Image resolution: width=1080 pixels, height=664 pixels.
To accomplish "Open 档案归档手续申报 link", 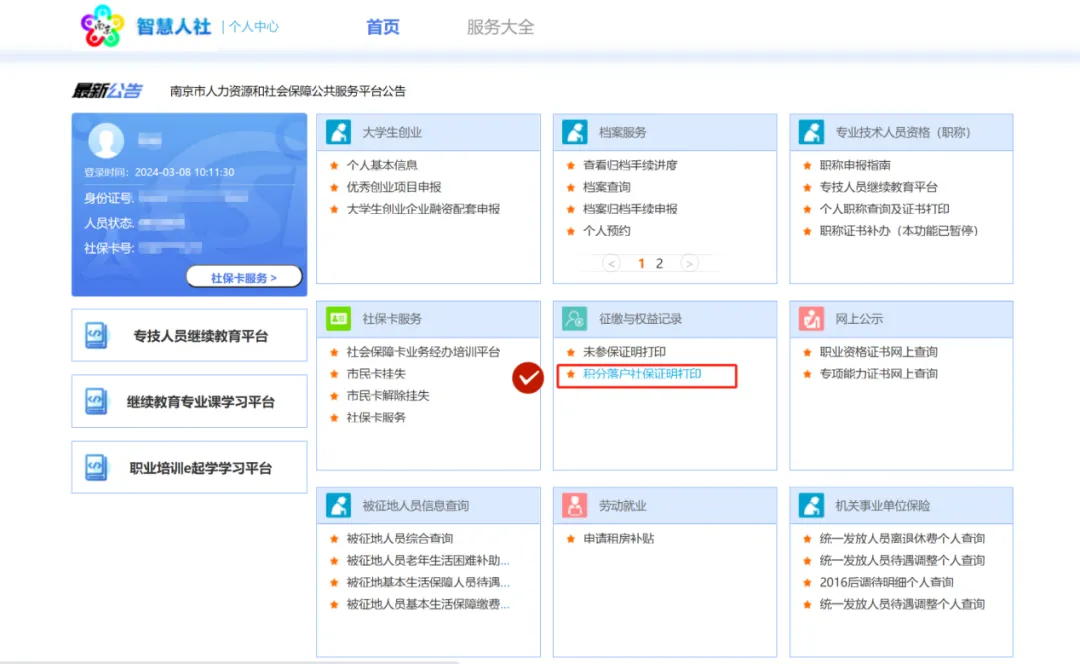I will (x=630, y=209).
